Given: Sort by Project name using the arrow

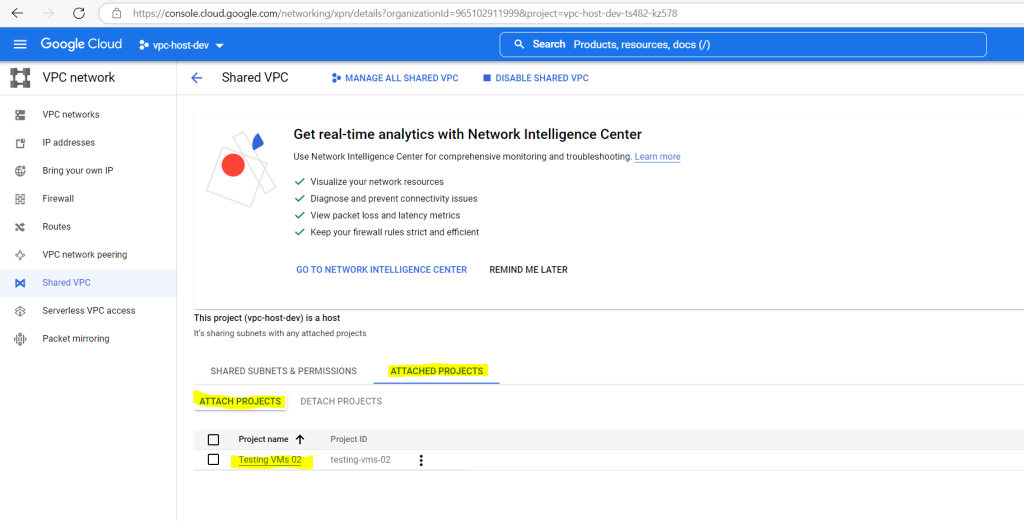Looking at the screenshot, I should (x=300, y=439).
